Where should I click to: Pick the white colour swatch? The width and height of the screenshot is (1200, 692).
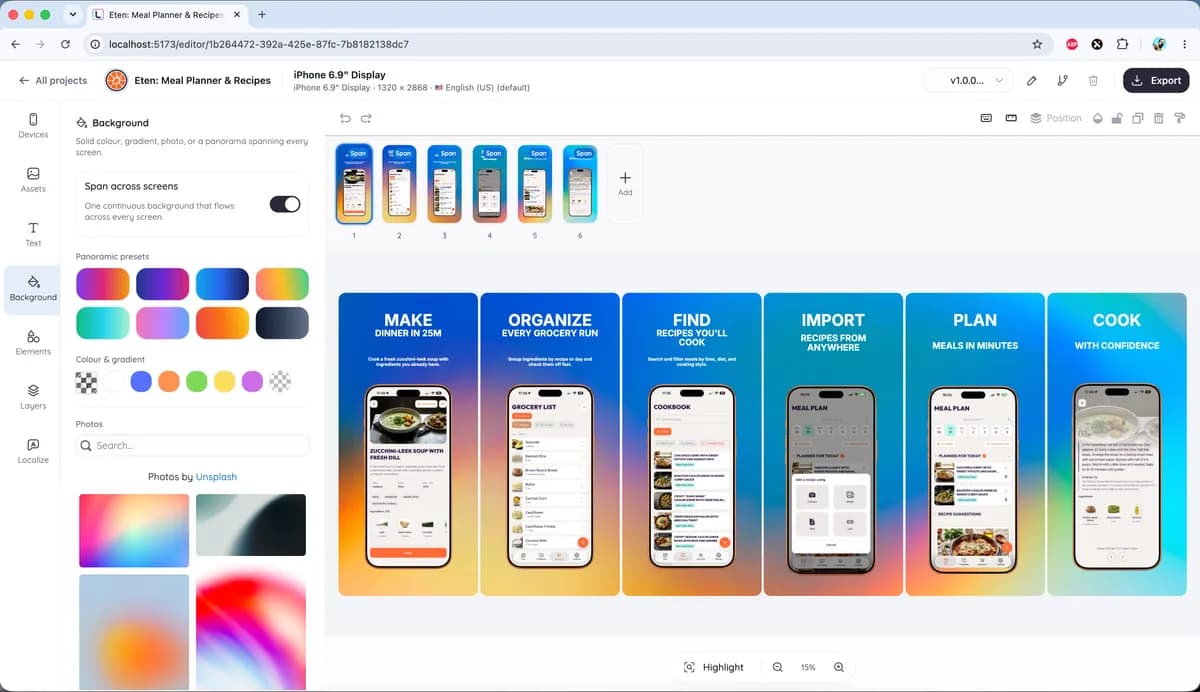pyautogui.click(x=114, y=381)
